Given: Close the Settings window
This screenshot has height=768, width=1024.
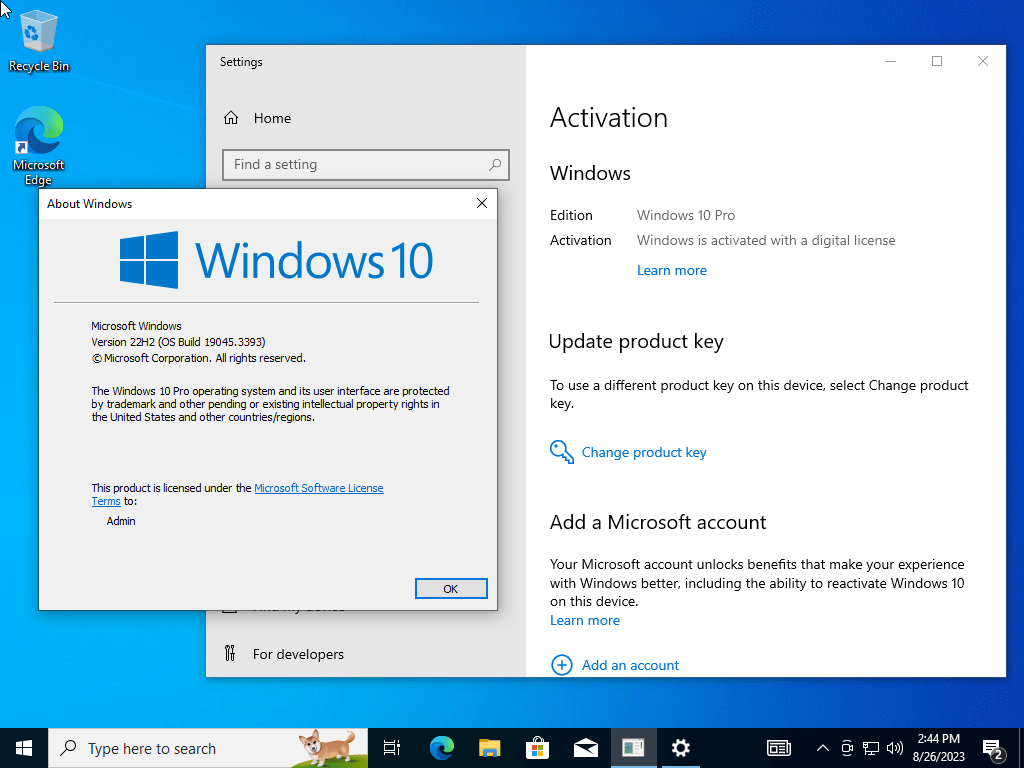Looking at the screenshot, I should click(982, 61).
